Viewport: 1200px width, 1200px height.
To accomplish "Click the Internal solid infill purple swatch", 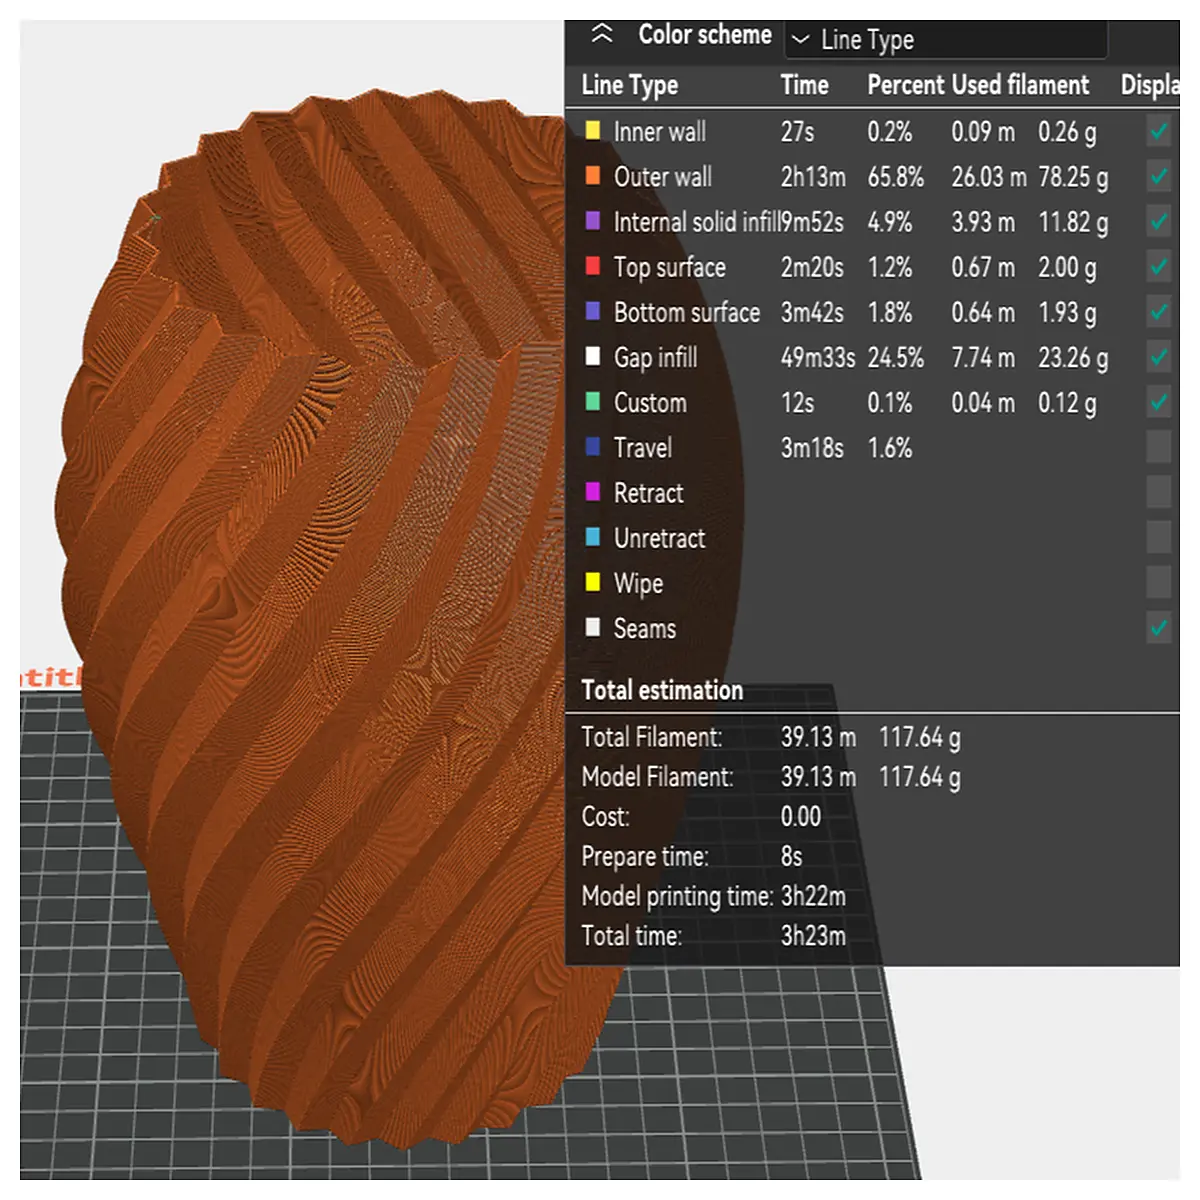I will (x=593, y=221).
